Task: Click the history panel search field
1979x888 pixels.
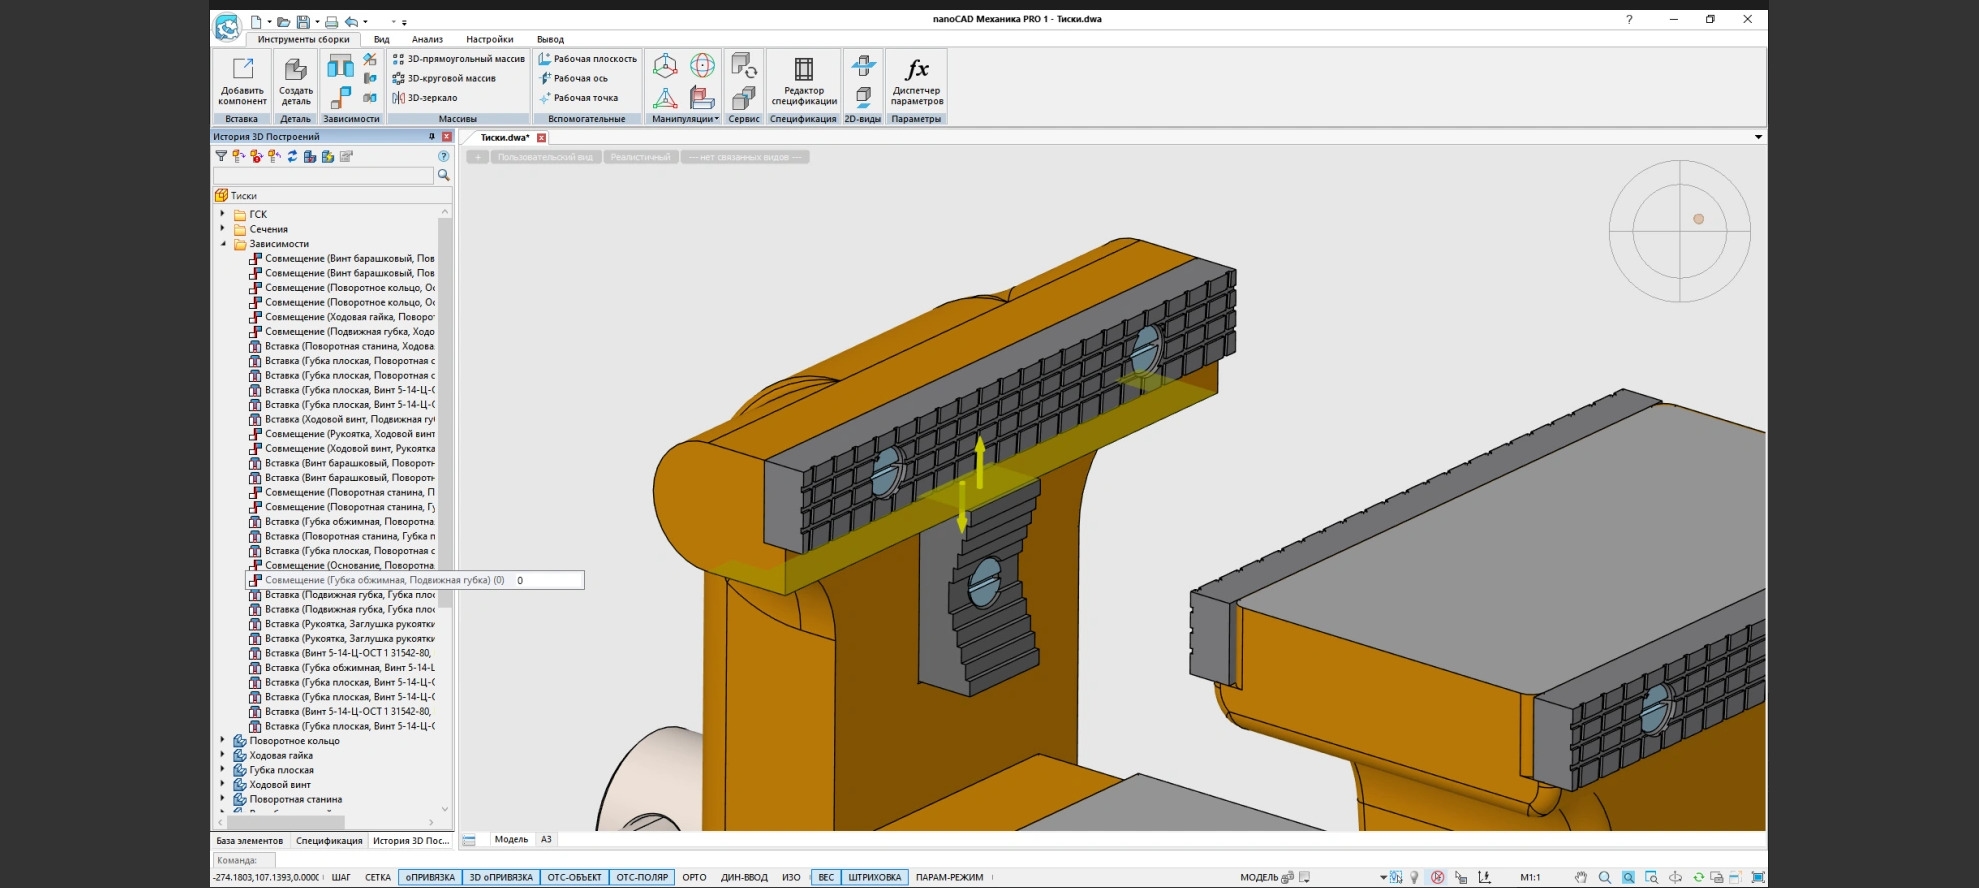Action: pos(323,175)
